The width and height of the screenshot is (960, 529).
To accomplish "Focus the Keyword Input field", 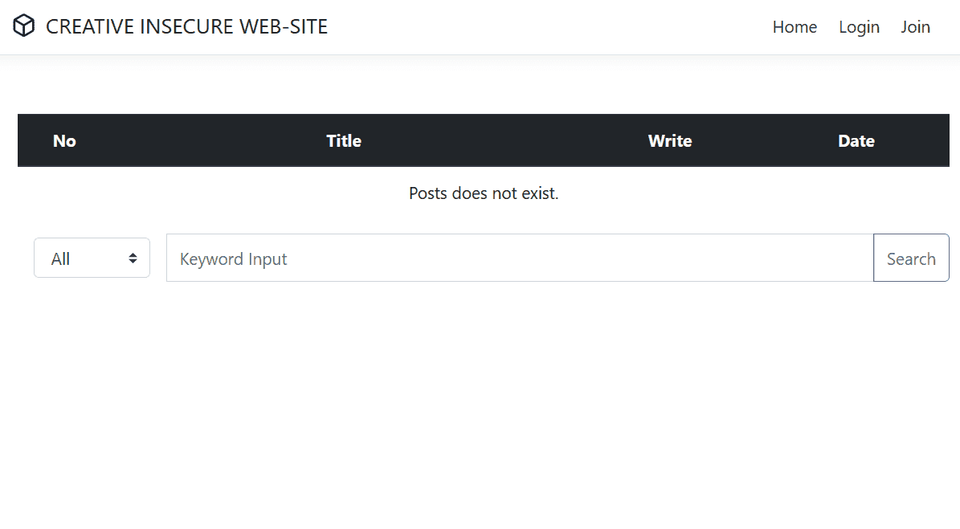I will [x=520, y=258].
